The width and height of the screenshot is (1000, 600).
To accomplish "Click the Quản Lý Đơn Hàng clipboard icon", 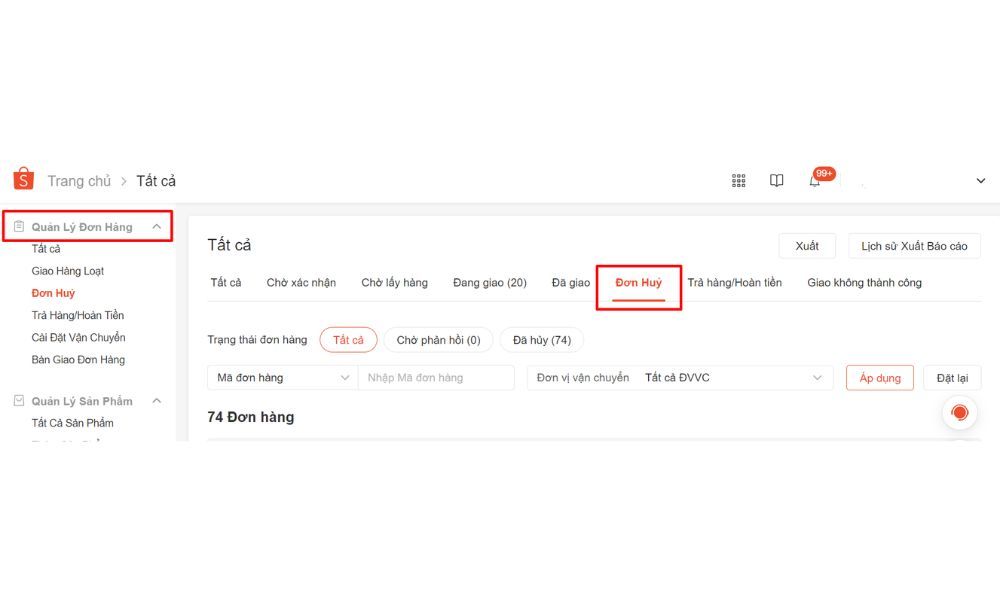I will point(19,226).
